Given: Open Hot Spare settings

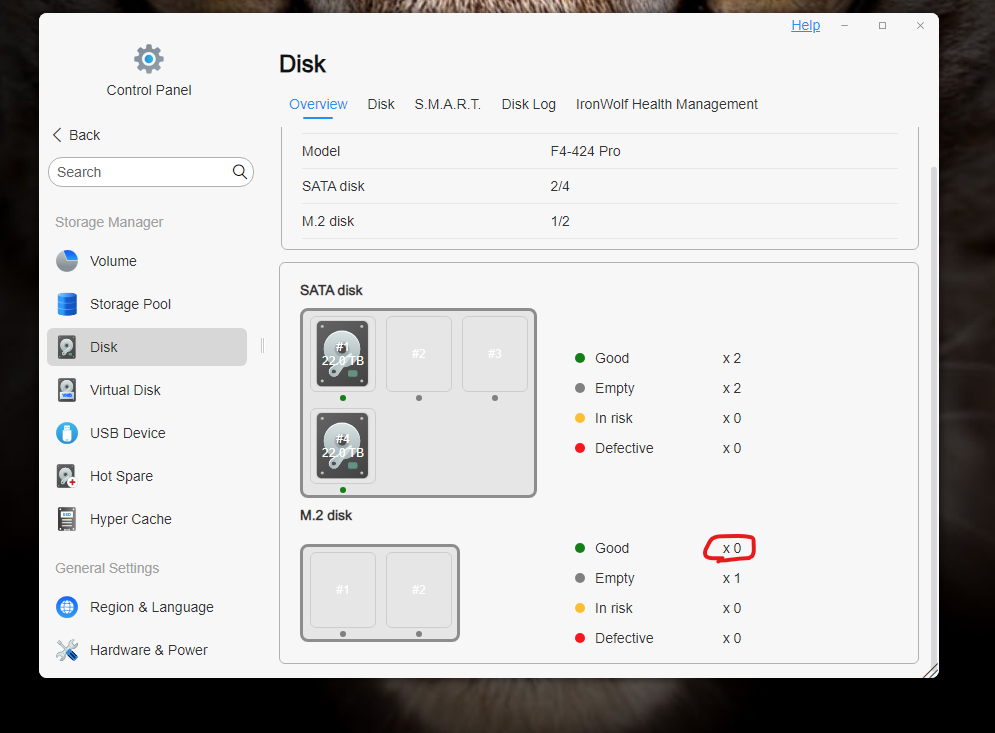Looking at the screenshot, I should point(147,476).
